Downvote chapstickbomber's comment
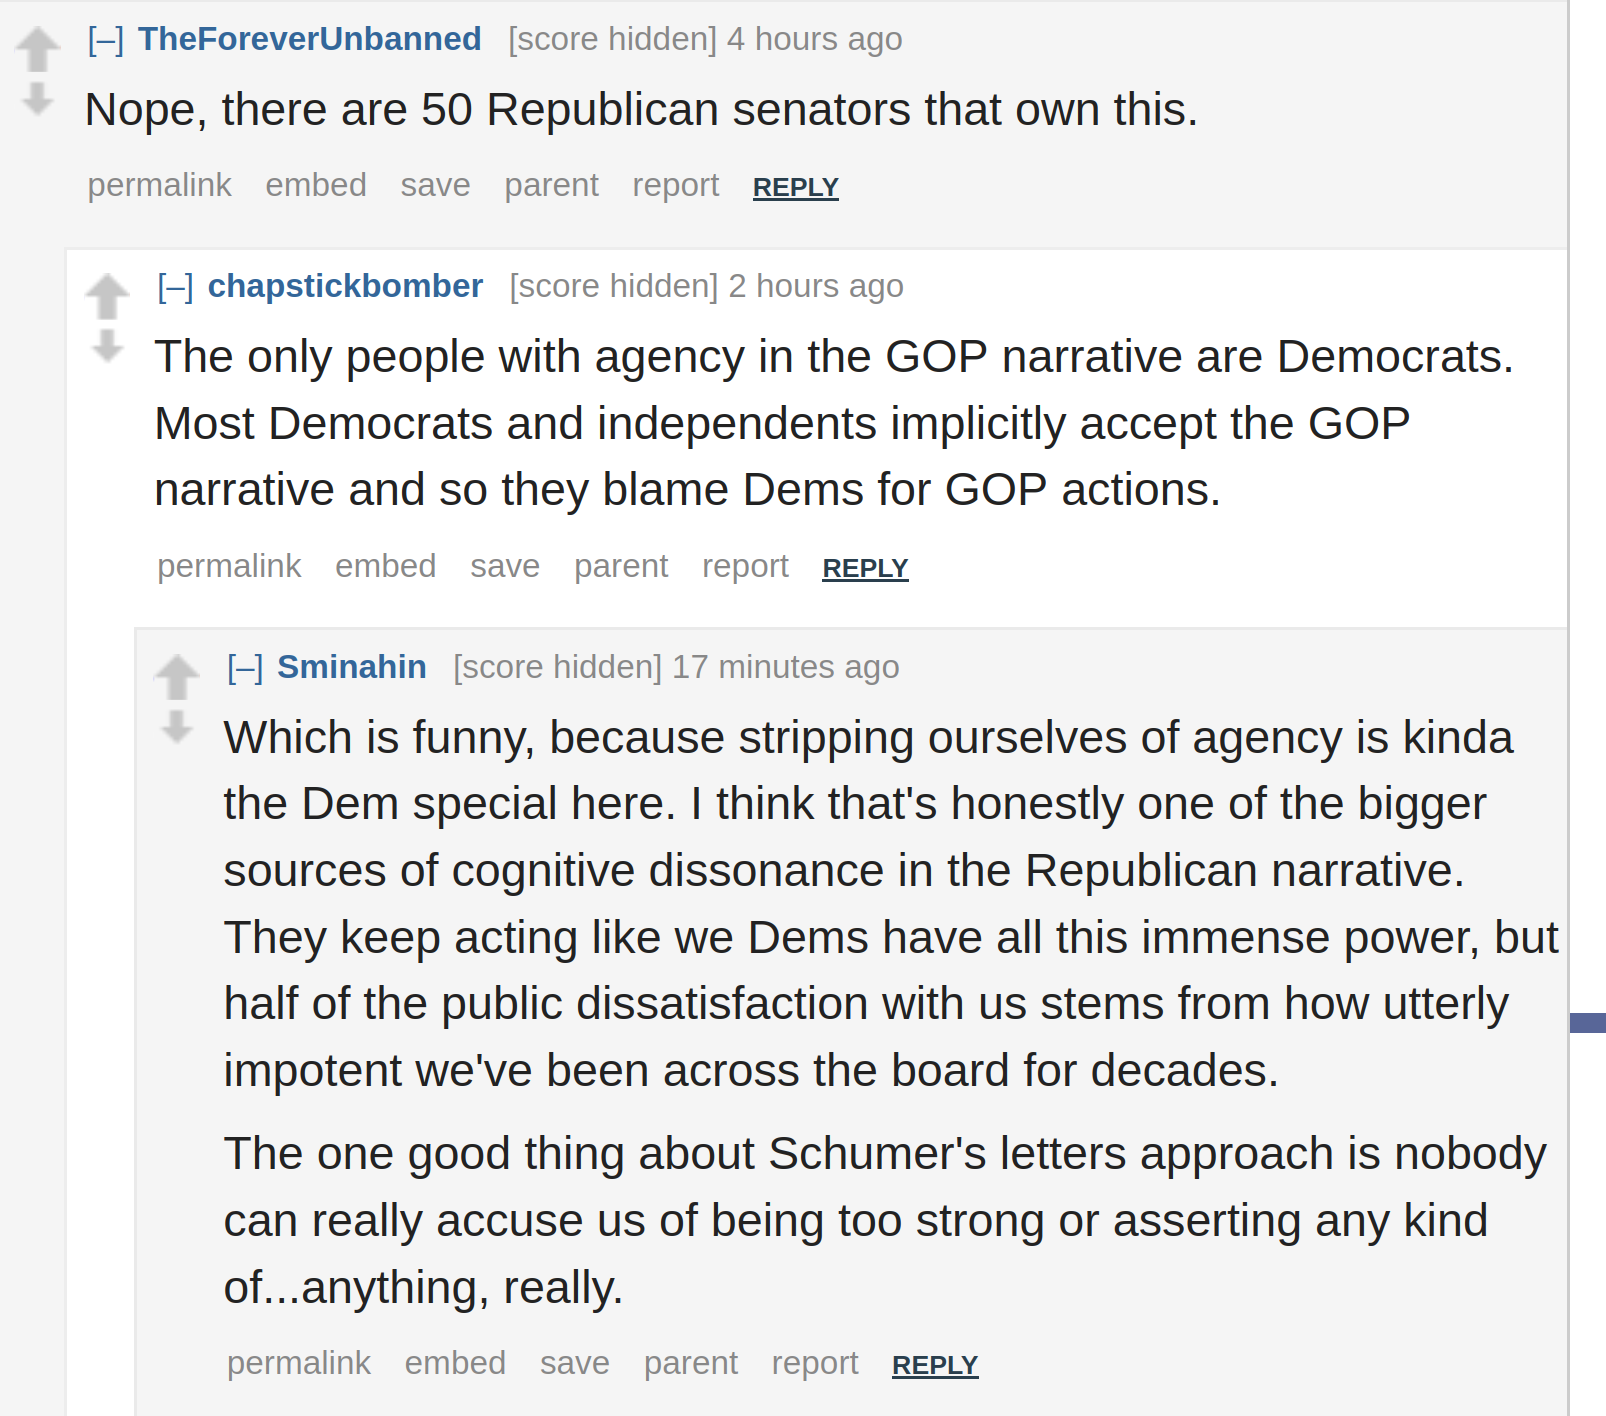This screenshot has height=1416, width=1606. 107,346
